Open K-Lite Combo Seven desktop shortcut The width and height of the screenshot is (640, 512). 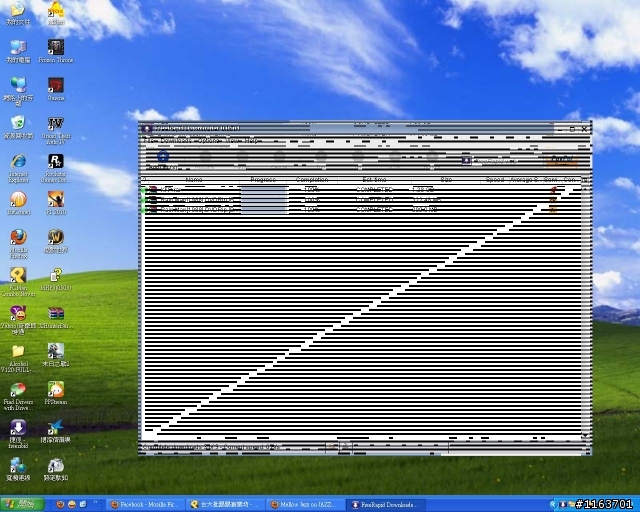tap(18, 282)
